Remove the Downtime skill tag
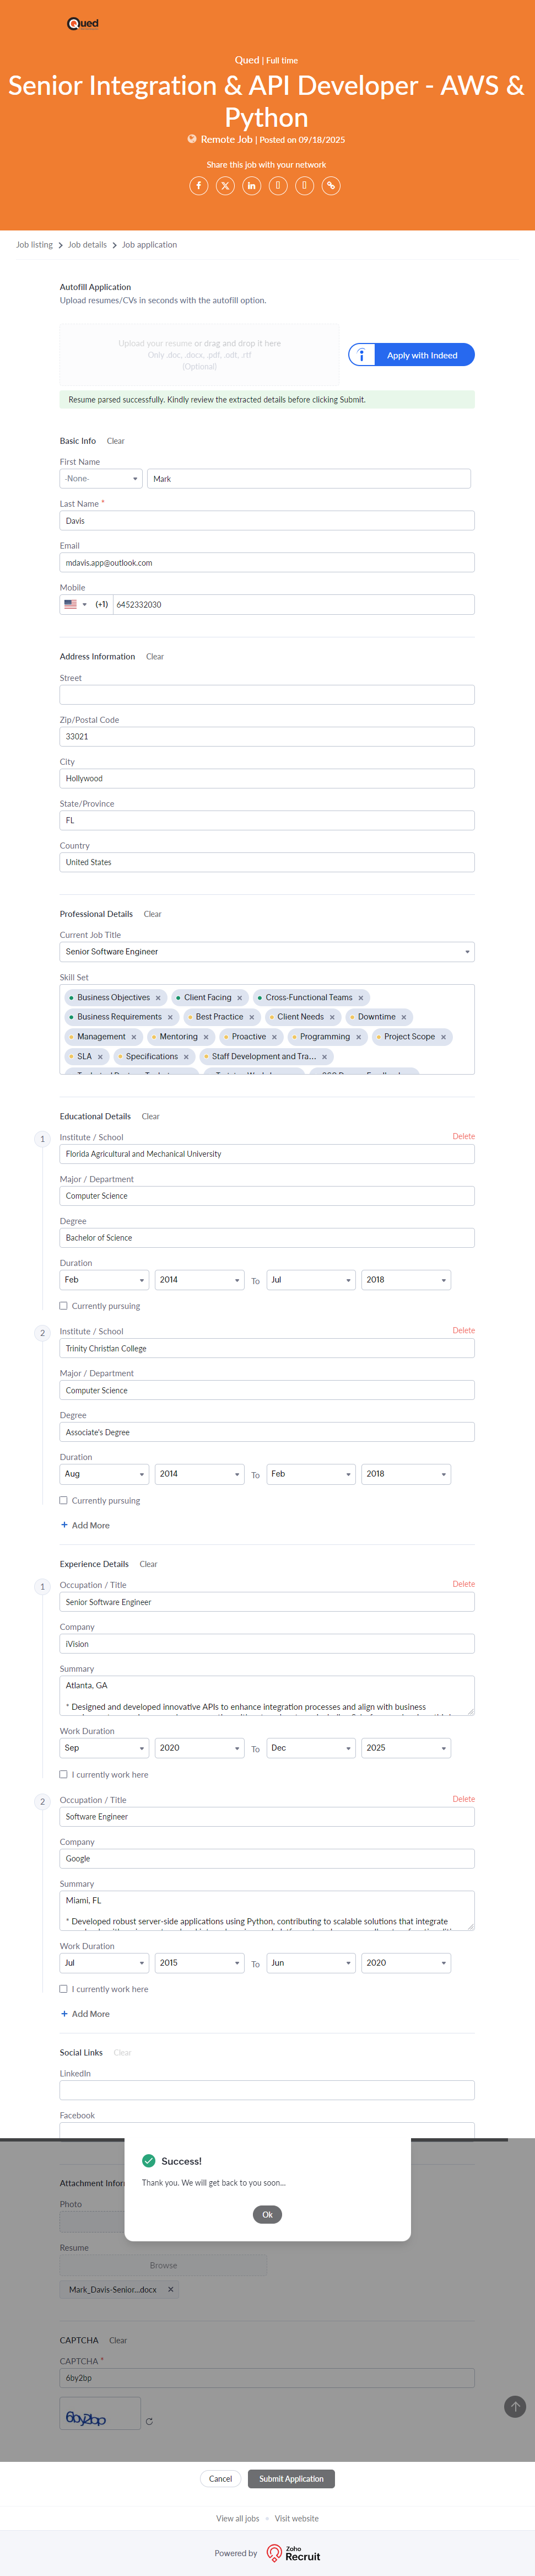535x2576 pixels. (404, 1017)
